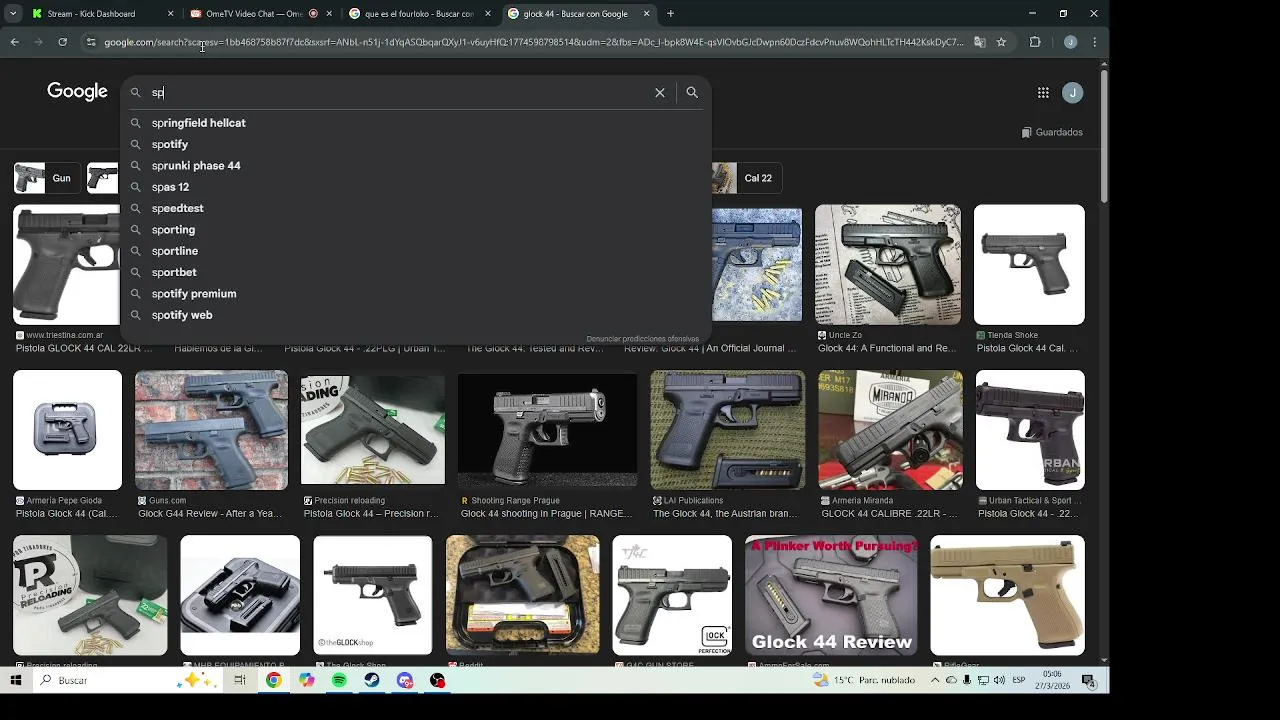Open the Chrome extensions menu
This screenshot has width=1280, height=720.
pos(1035,42)
